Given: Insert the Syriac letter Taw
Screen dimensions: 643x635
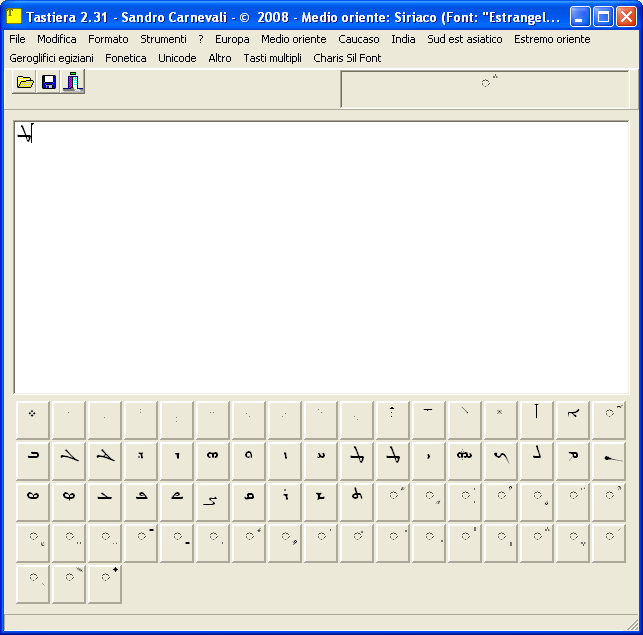Looking at the screenshot, I should coord(357,502).
